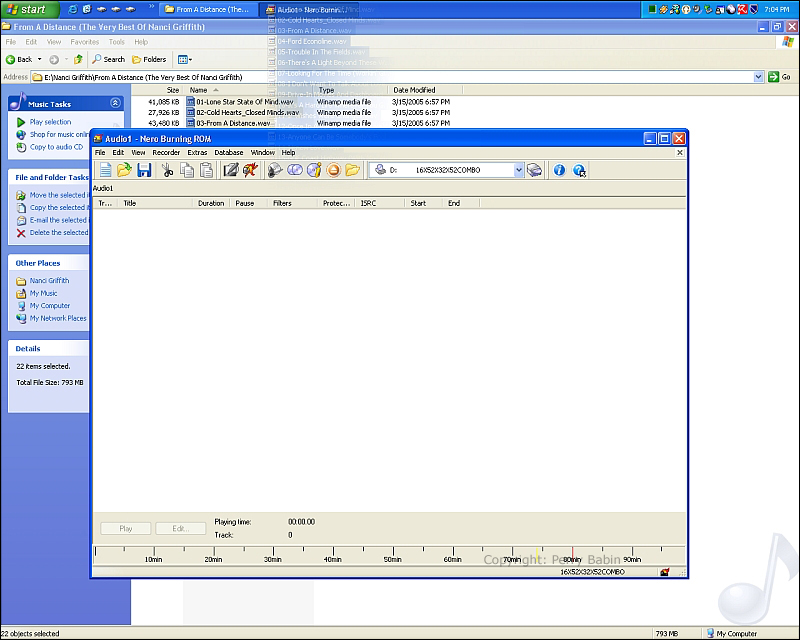
Task: Click Play selection link
Action: pyautogui.click(x=50, y=122)
